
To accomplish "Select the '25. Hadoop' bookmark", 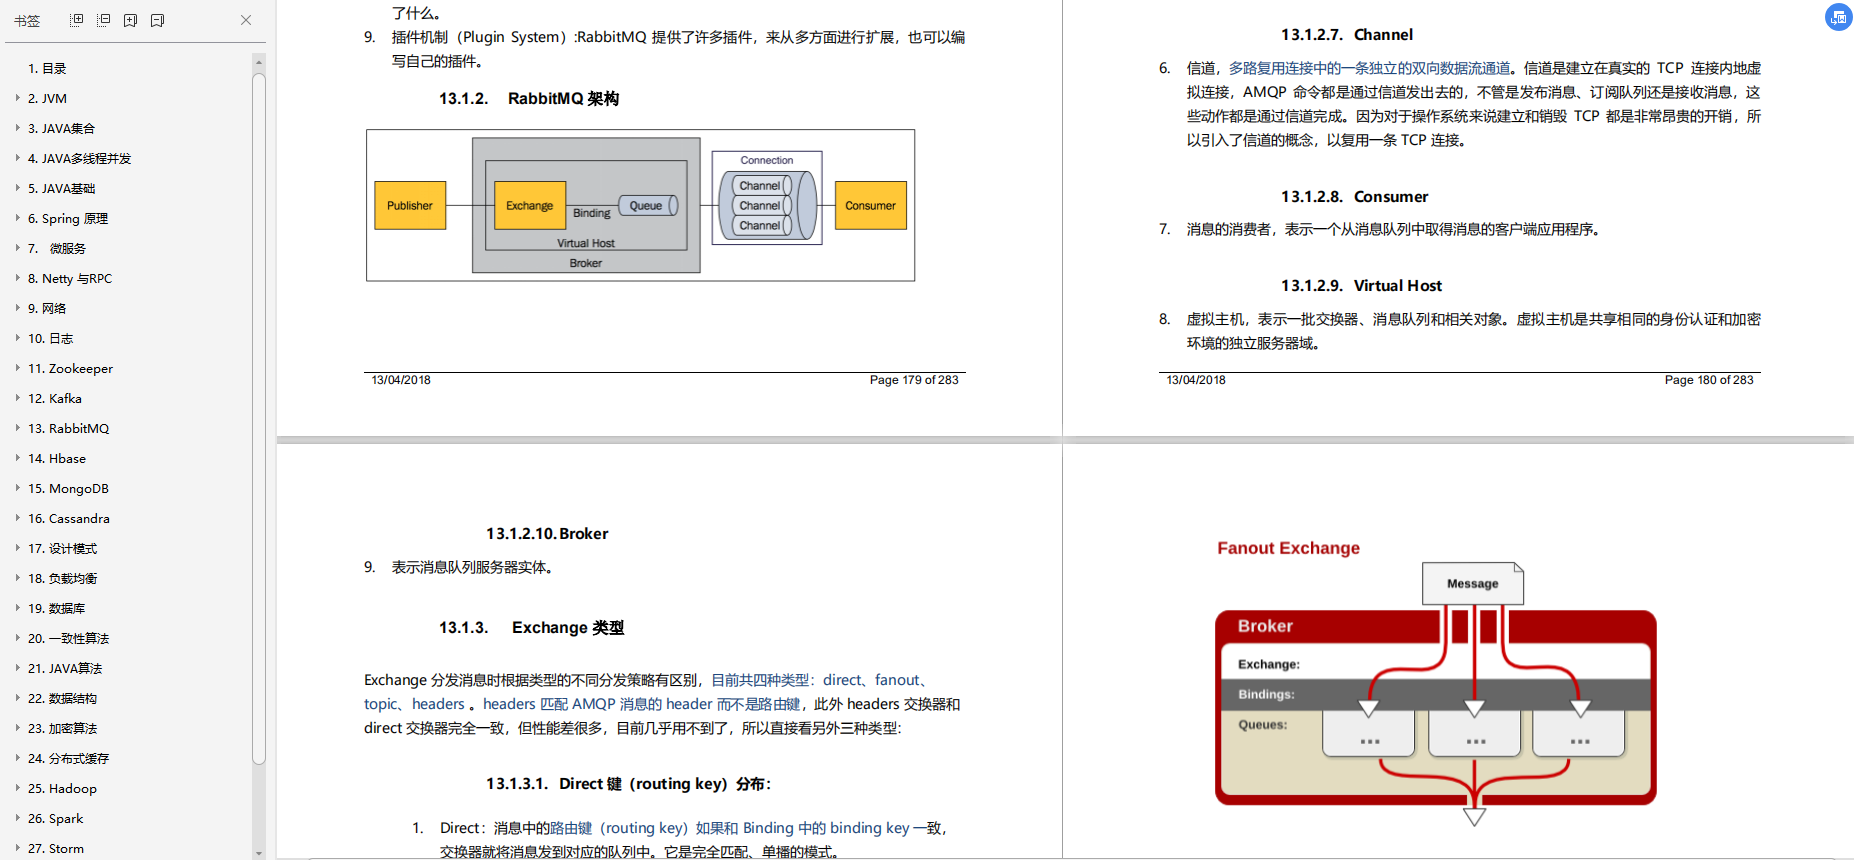I will [63, 788].
